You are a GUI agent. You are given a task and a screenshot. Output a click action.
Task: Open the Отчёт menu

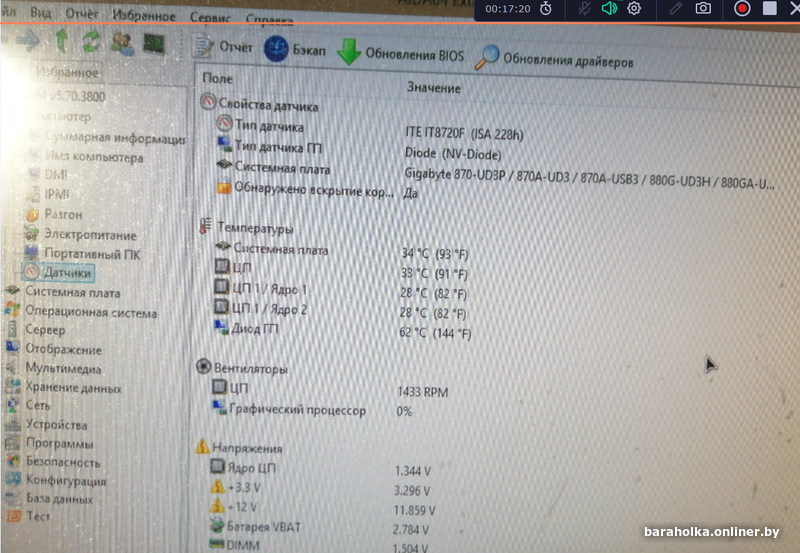pos(82,14)
